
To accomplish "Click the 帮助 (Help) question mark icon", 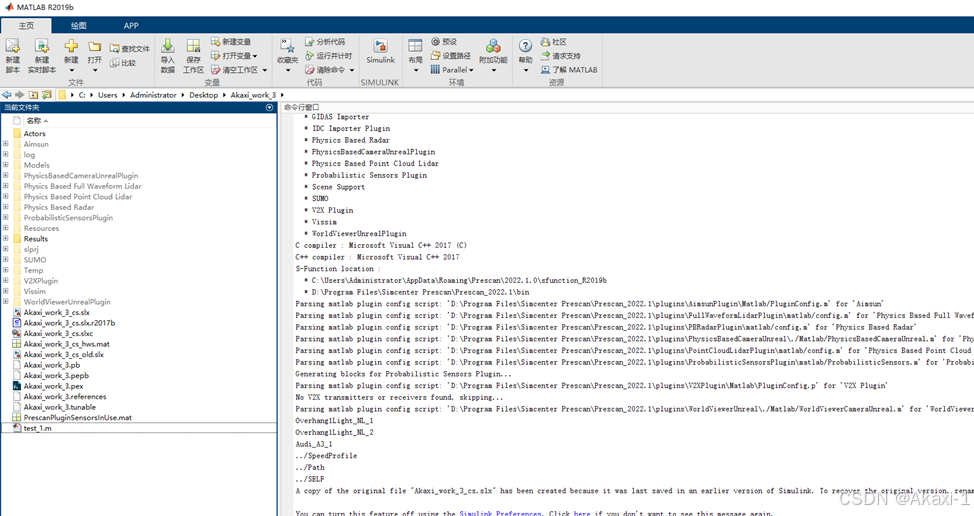I will pyautogui.click(x=525, y=47).
